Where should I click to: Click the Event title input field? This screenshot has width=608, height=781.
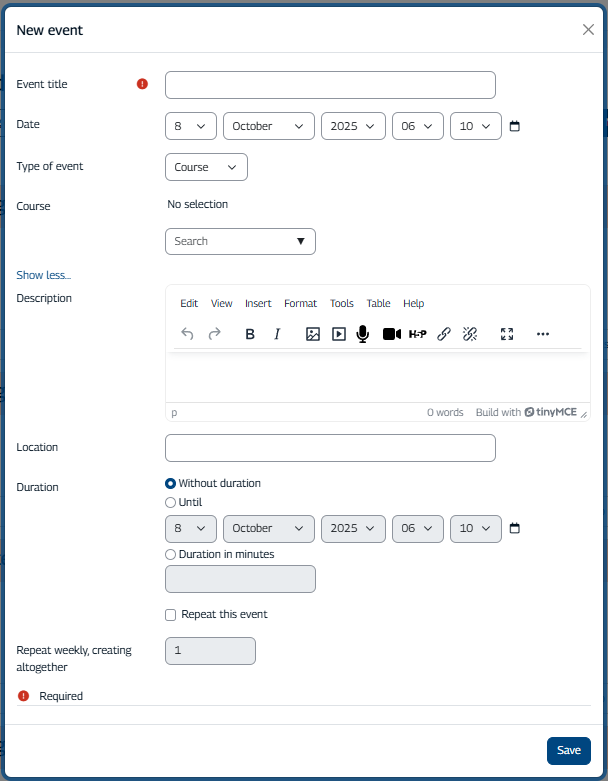pos(330,85)
